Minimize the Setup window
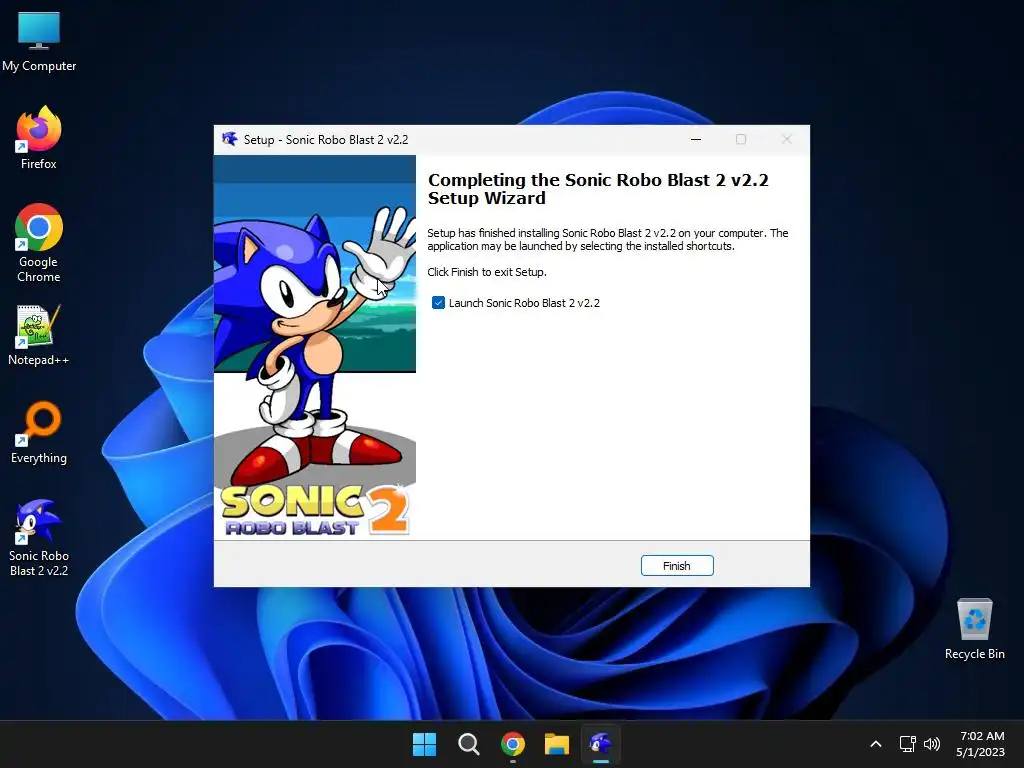Viewport: 1024px width, 768px height. 696,139
